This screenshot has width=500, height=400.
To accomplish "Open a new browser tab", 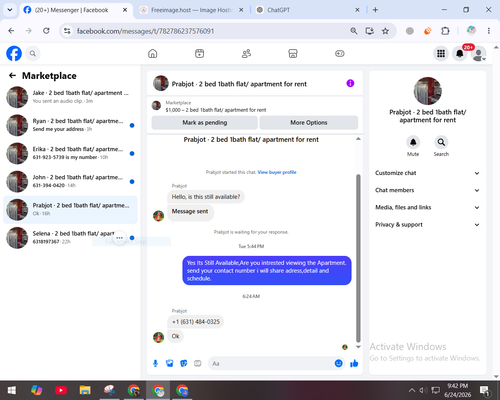I will 375,10.
